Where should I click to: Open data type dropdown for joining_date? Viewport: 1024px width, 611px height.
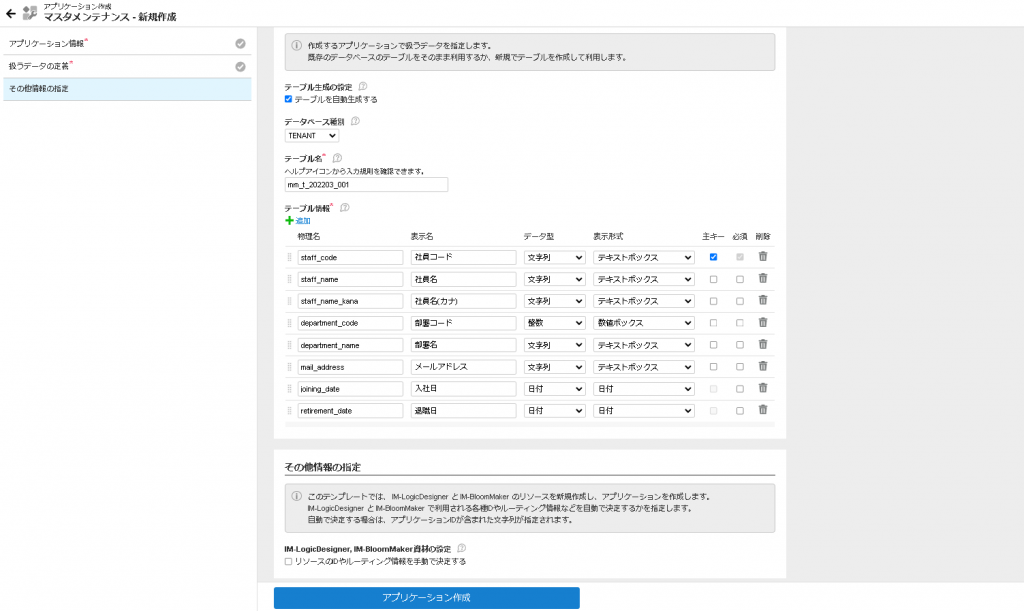(554, 388)
